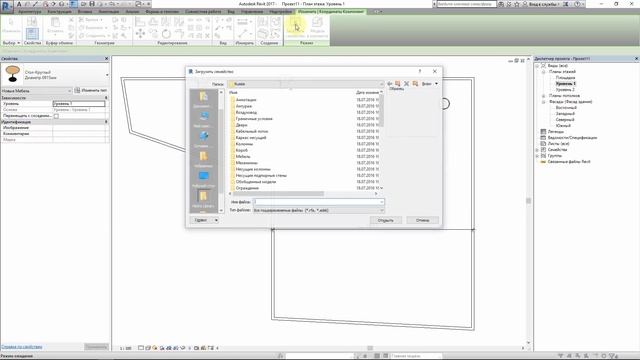Image resolution: width=640 pixels, height=360 pixels.
Task: Open the Tools dropdown arrow in dialog
Action: (x=216, y=220)
